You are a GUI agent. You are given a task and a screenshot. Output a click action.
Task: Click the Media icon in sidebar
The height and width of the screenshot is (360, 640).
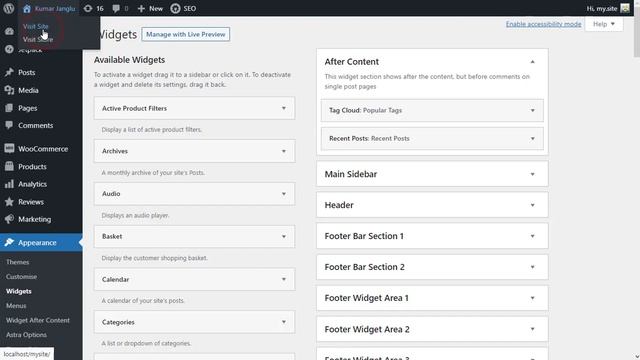pos(9,90)
